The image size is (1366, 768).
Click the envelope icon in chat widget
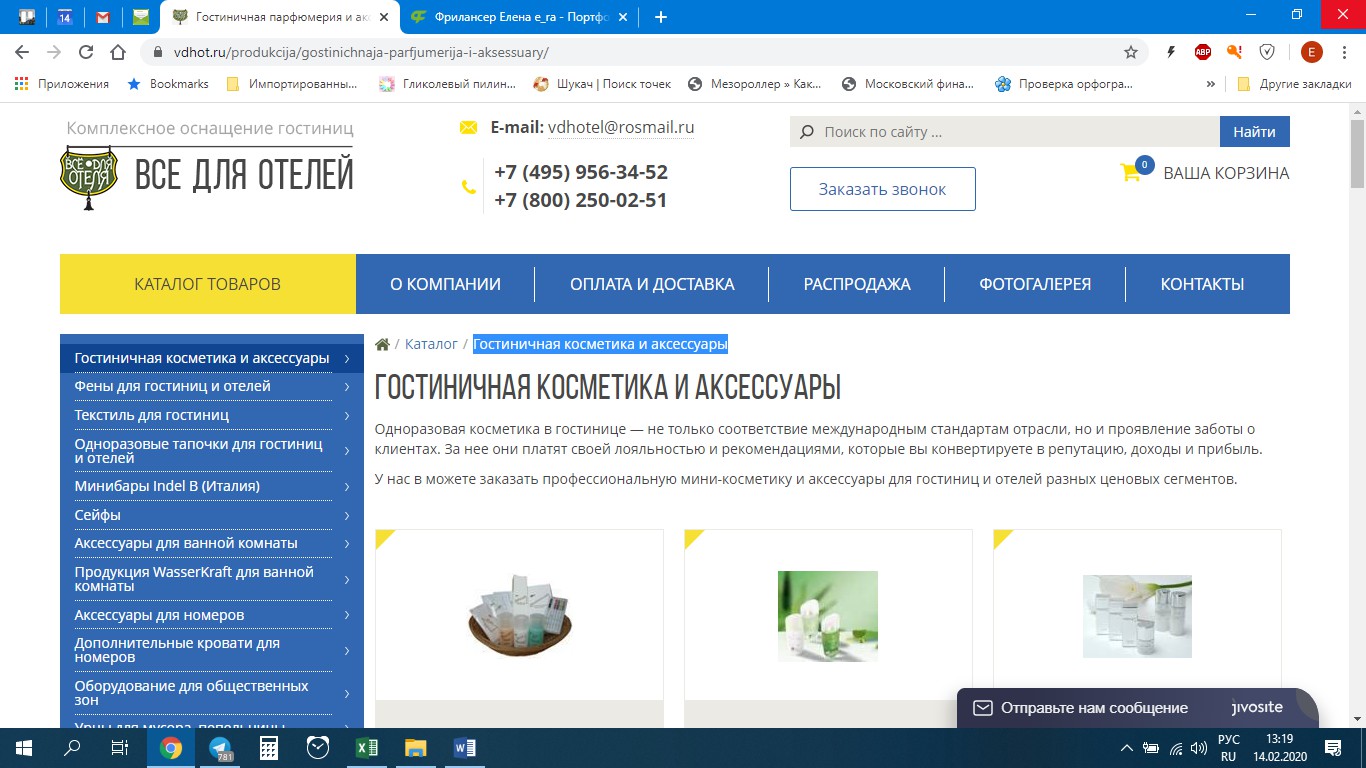pos(983,708)
